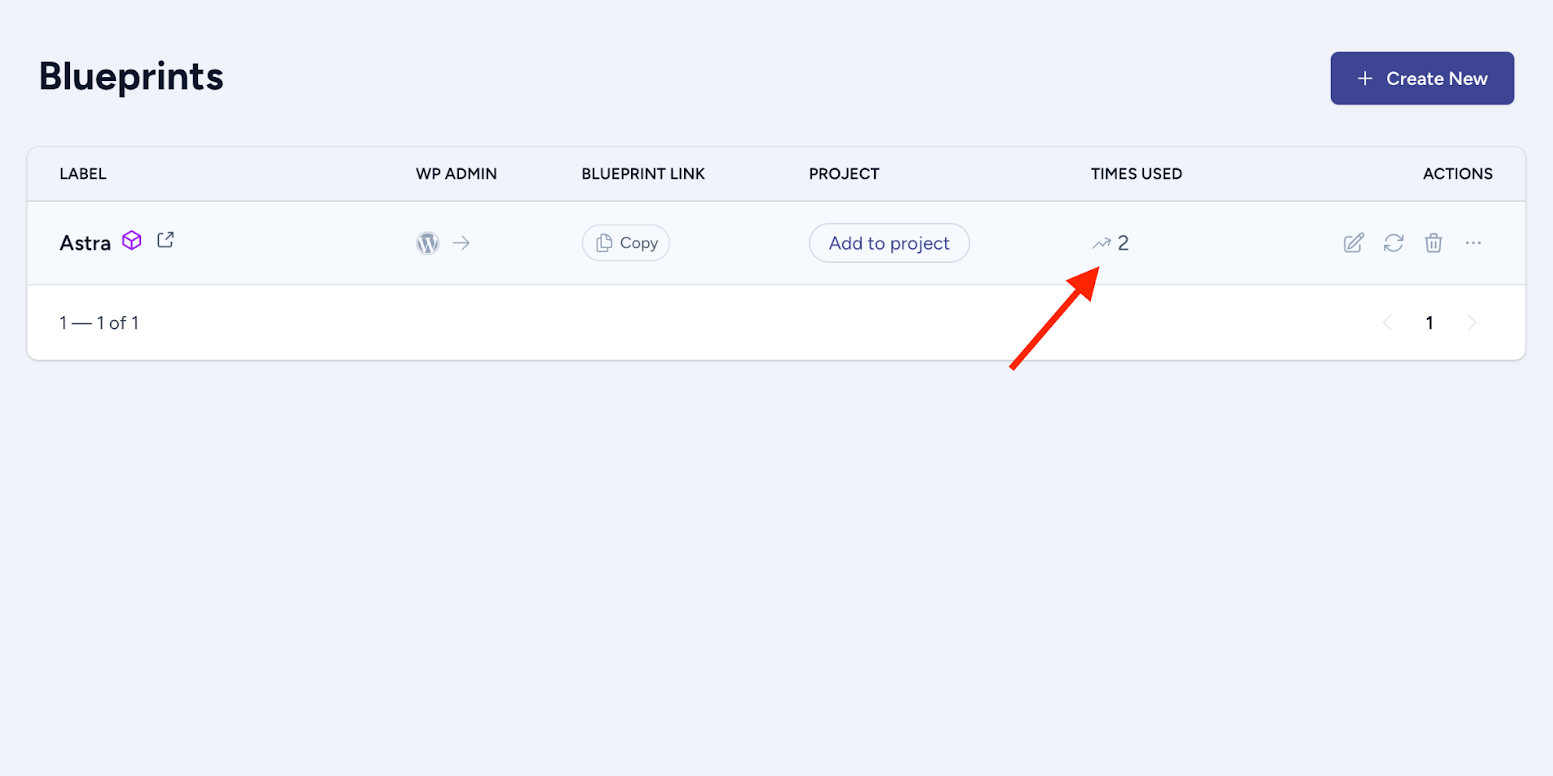Click the WordPress logo icon
Image resolution: width=1553 pixels, height=776 pixels.
point(428,243)
